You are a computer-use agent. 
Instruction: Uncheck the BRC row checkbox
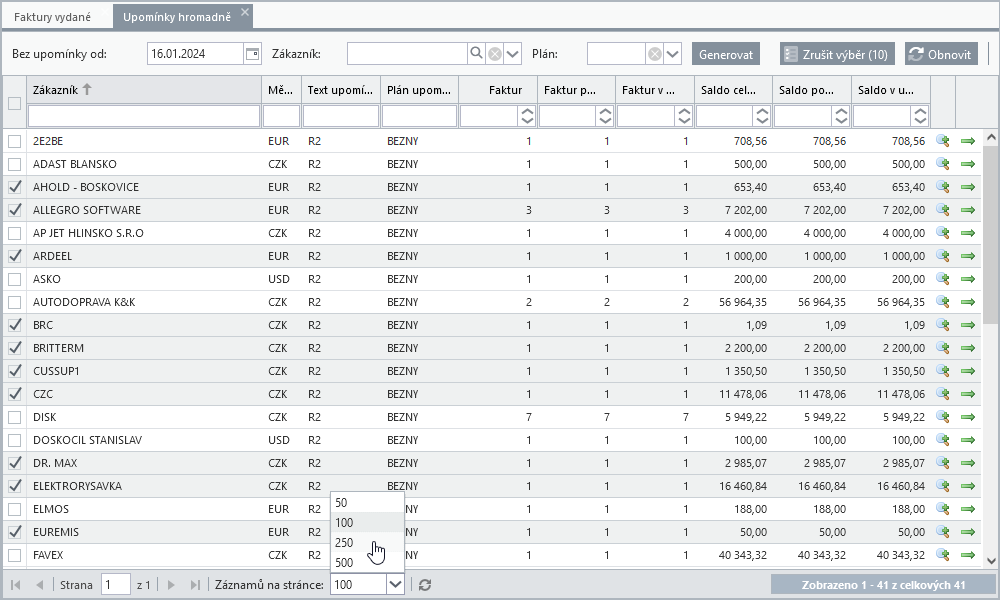point(15,325)
